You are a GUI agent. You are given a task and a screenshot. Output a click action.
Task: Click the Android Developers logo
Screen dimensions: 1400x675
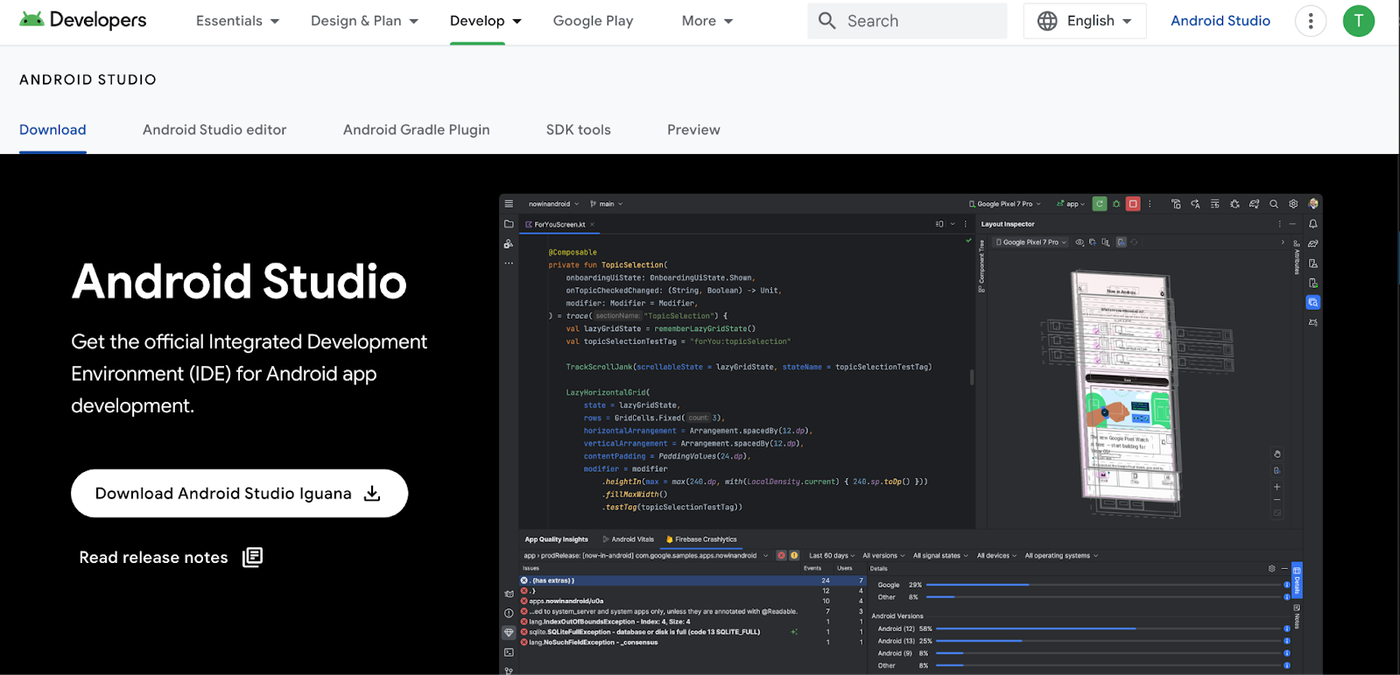click(83, 20)
